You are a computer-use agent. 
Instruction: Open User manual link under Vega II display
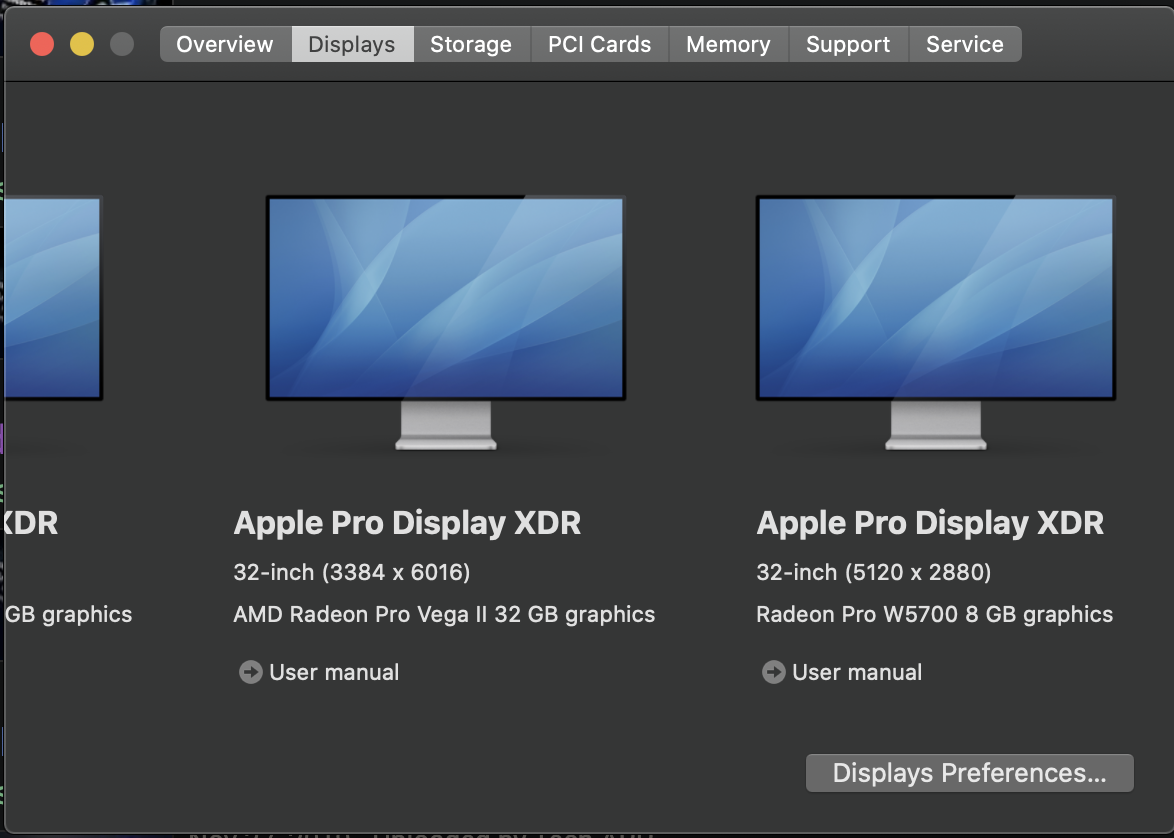click(334, 672)
